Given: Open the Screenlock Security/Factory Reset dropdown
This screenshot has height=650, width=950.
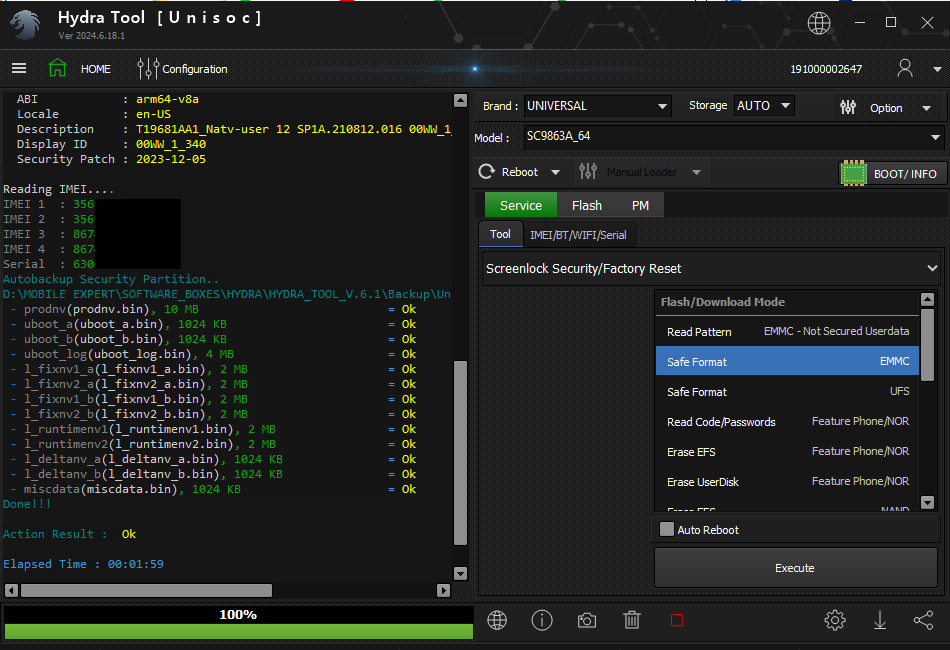Looking at the screenshot, I should [x=712, y=268].
